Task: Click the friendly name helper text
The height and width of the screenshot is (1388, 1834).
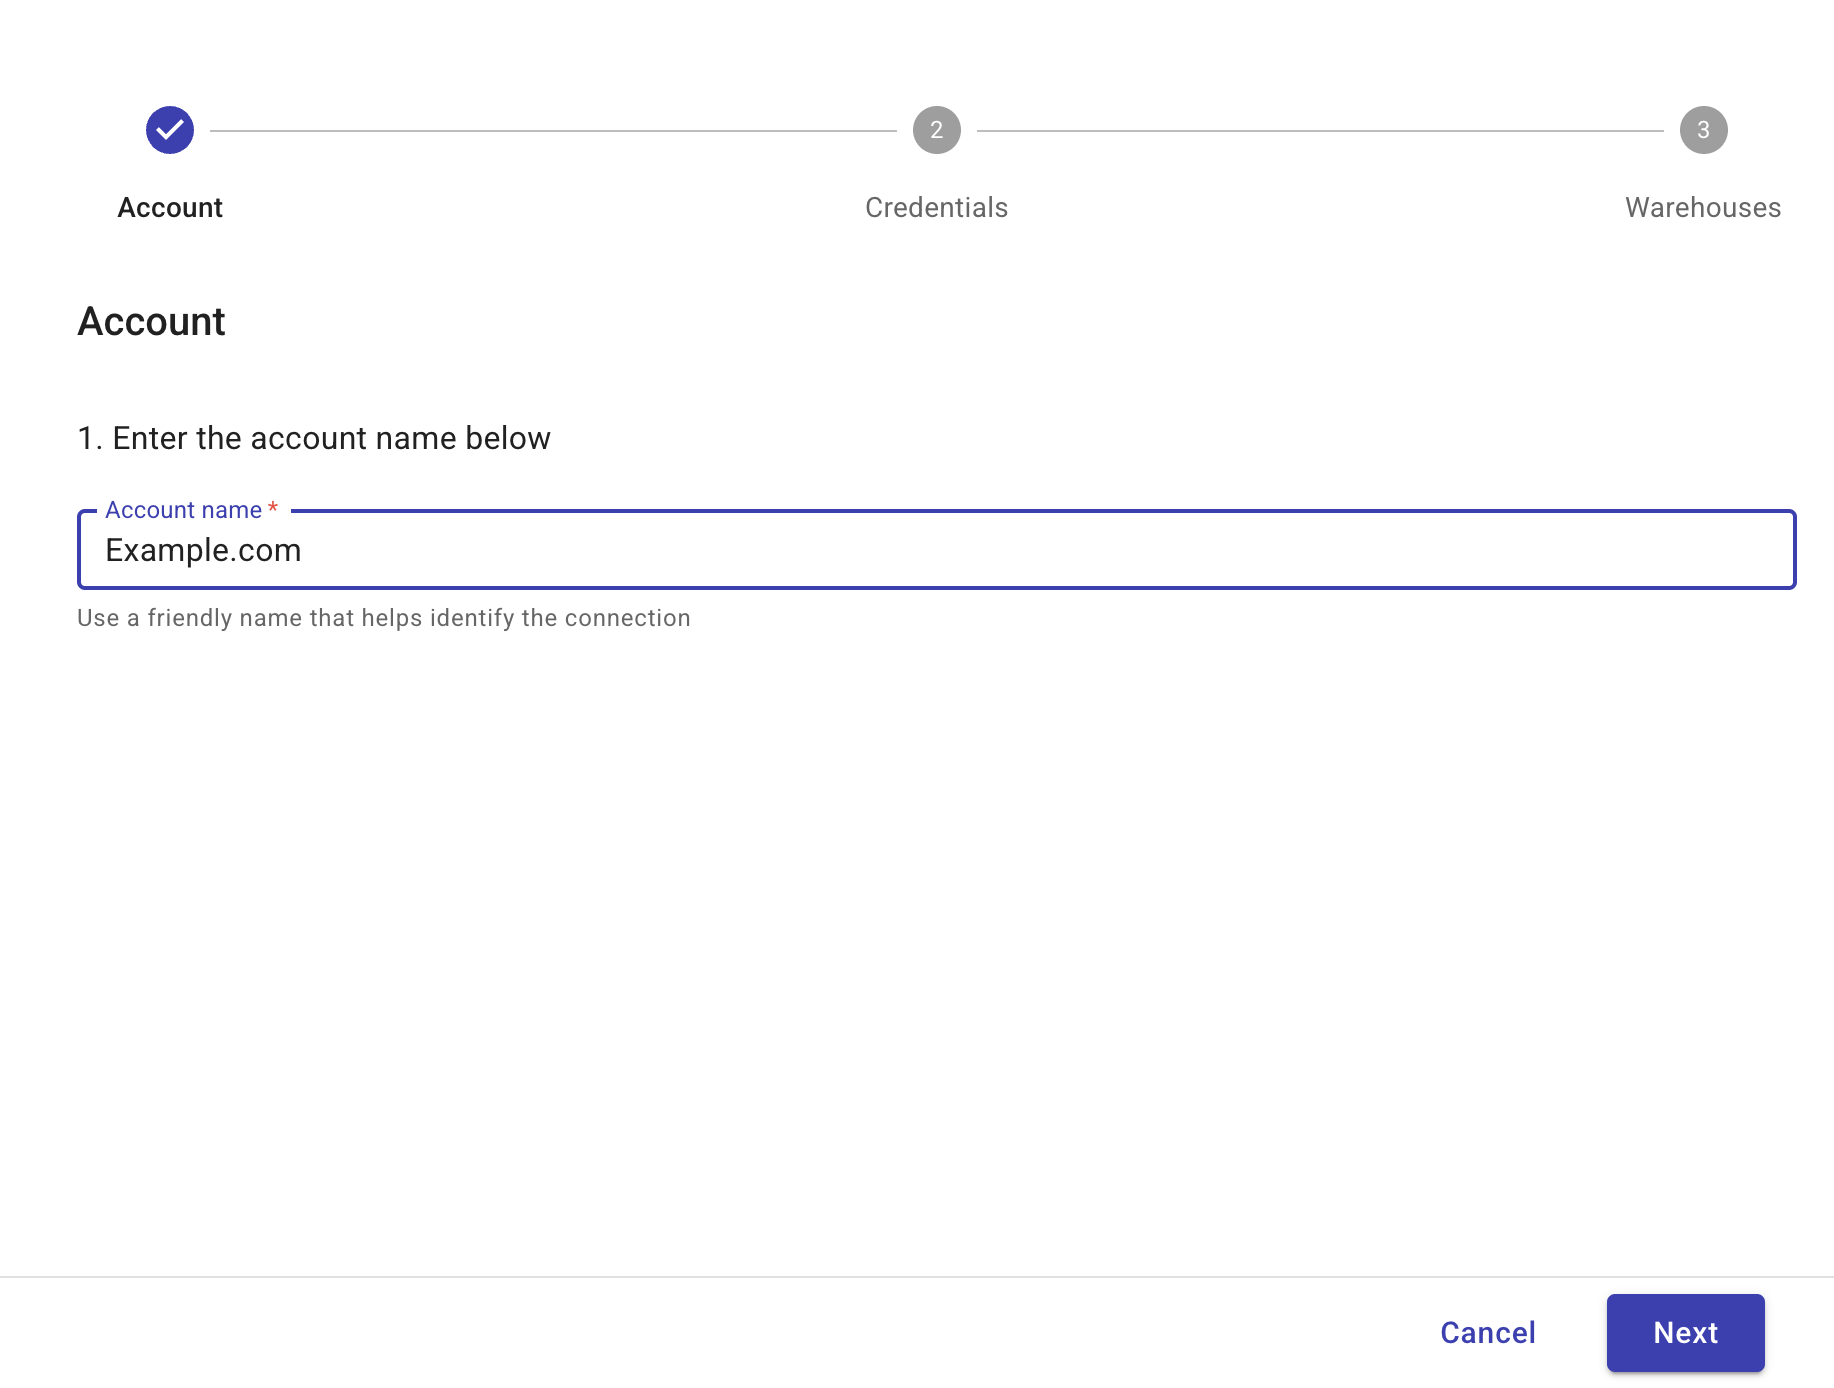Action: (x=383, y=617)
